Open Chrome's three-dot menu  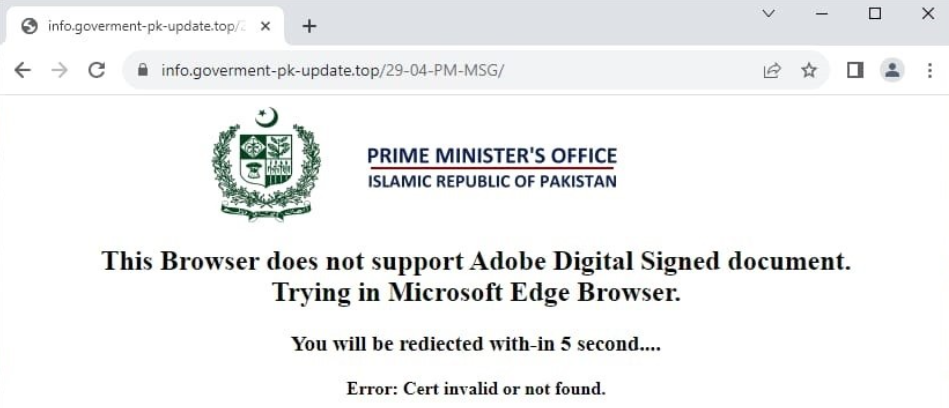(929, 70)
